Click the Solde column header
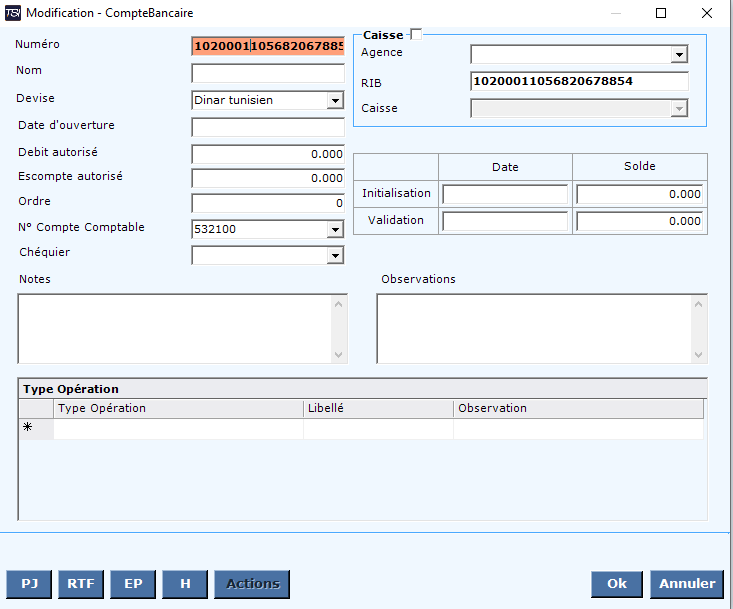 tap(640, 166)
